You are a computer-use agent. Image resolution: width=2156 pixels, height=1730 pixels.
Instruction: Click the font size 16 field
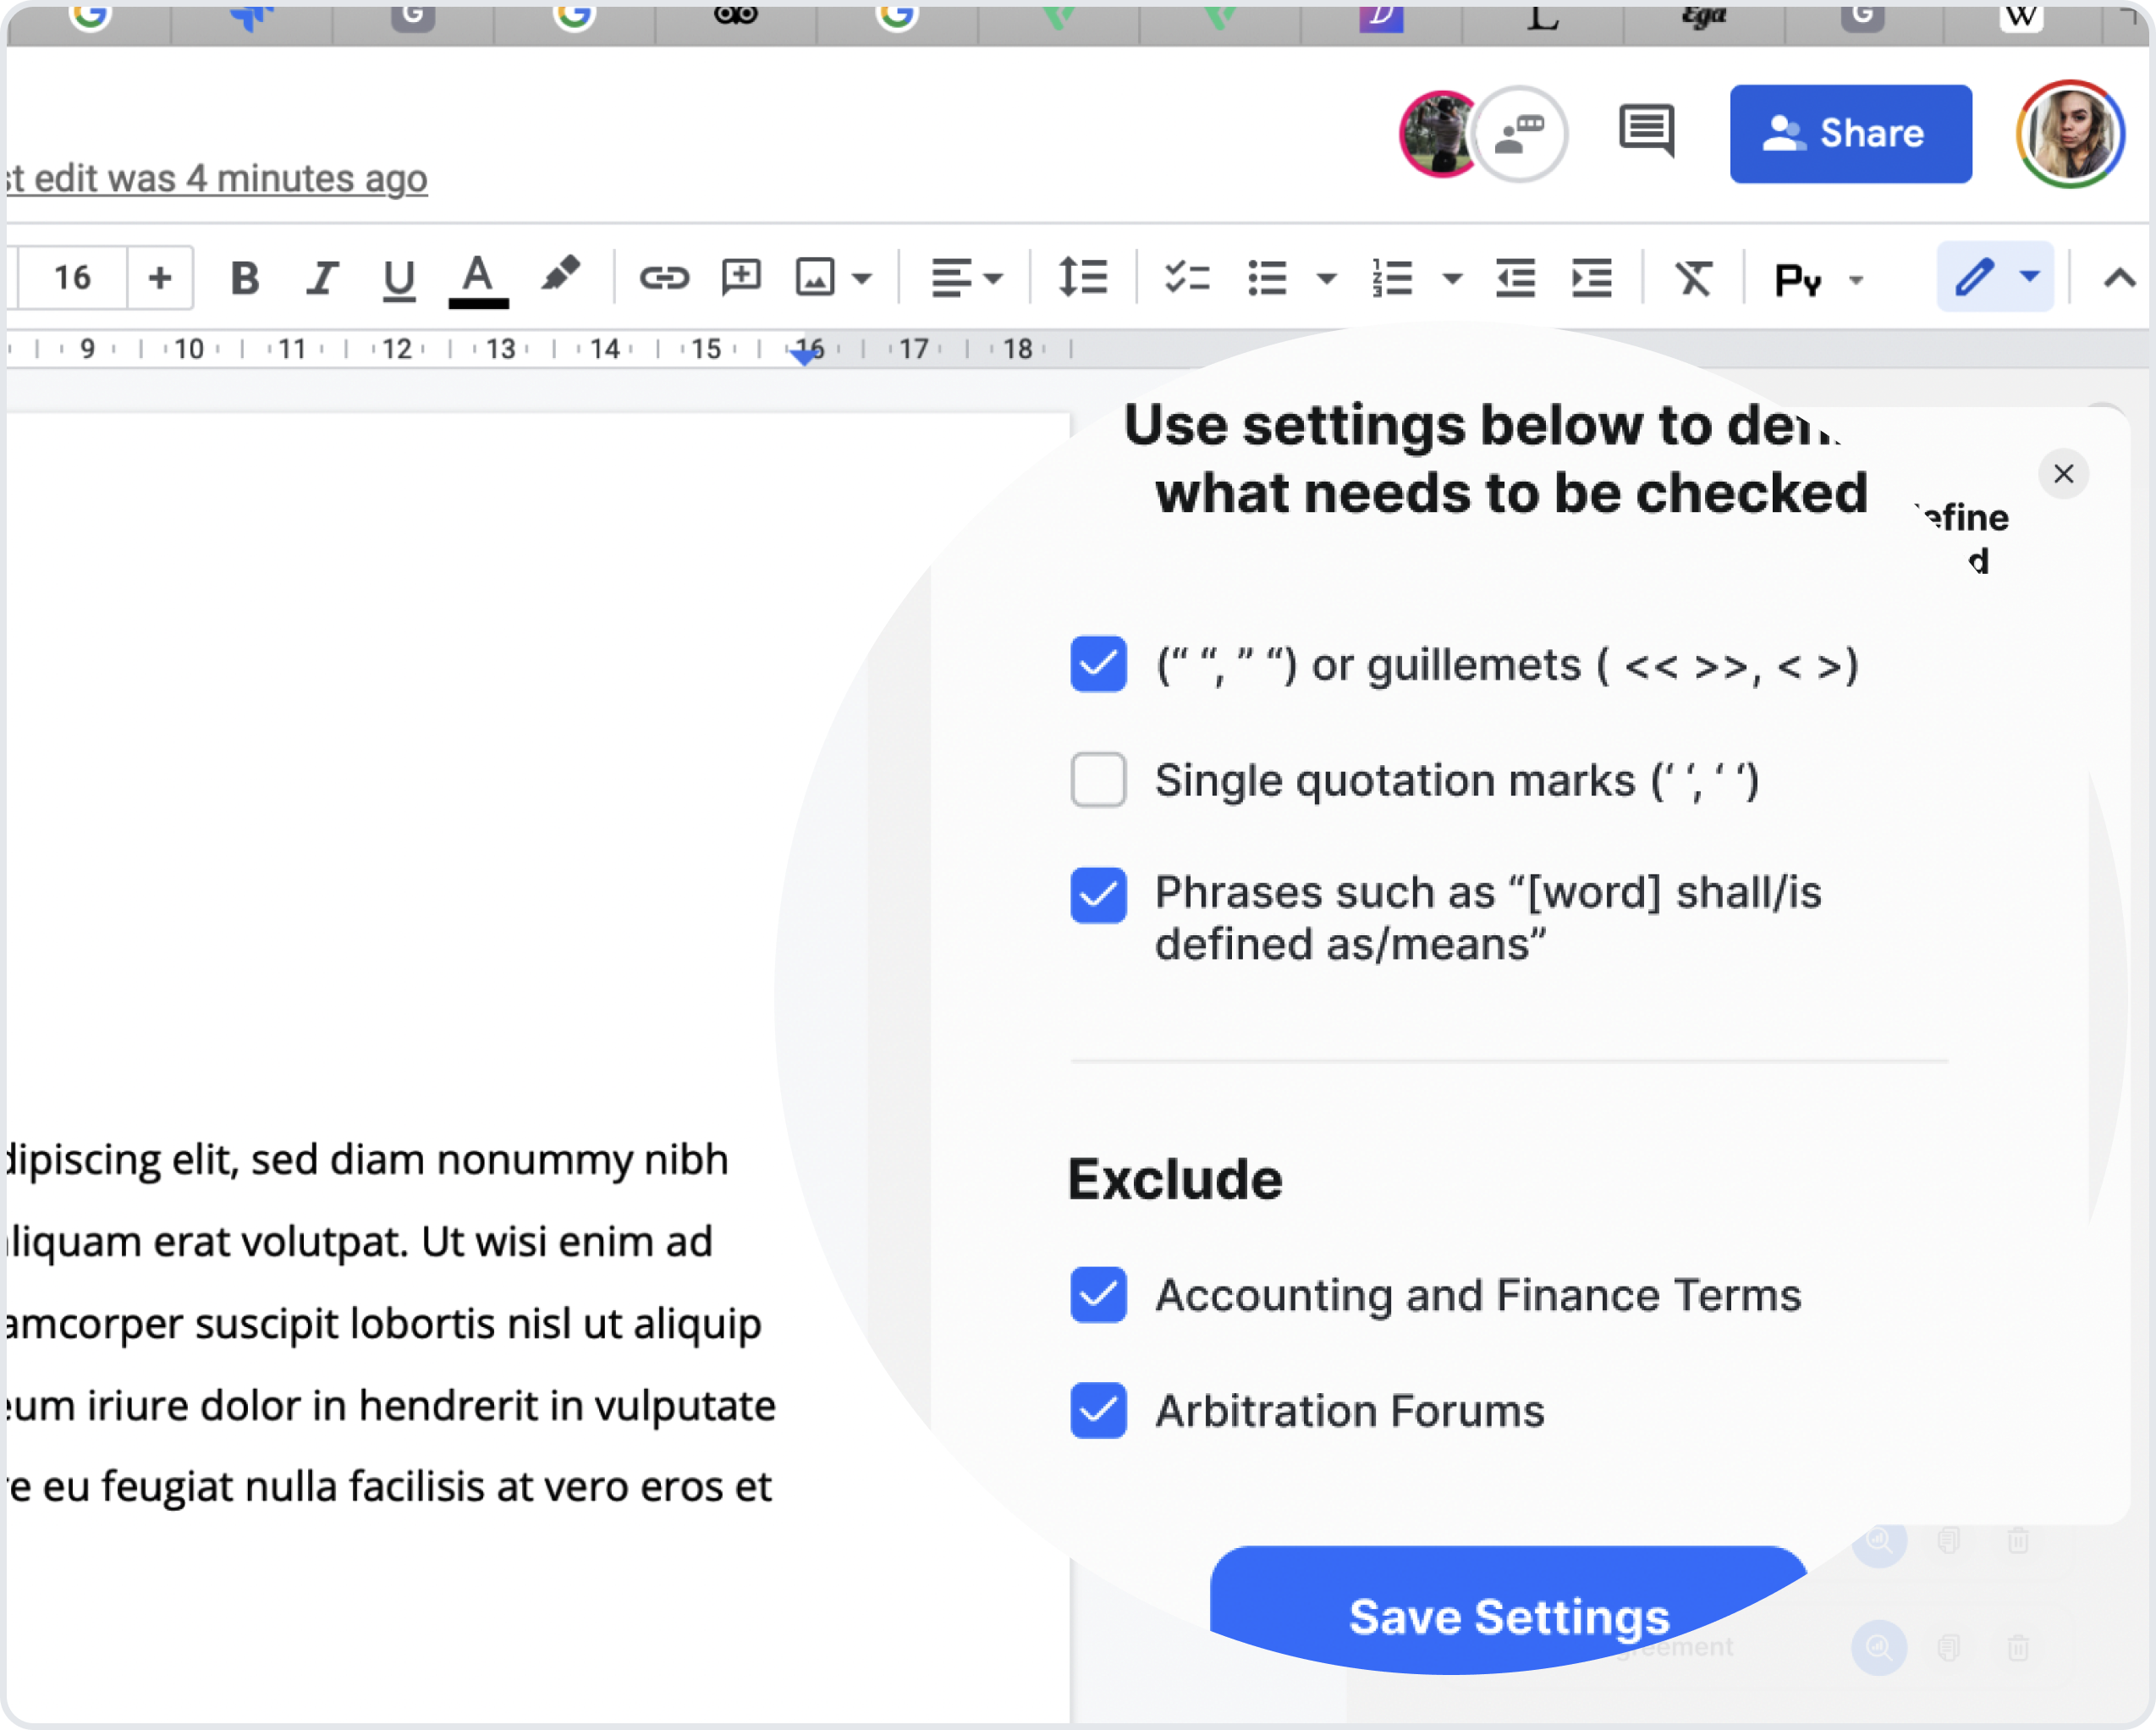pos(73,278)
